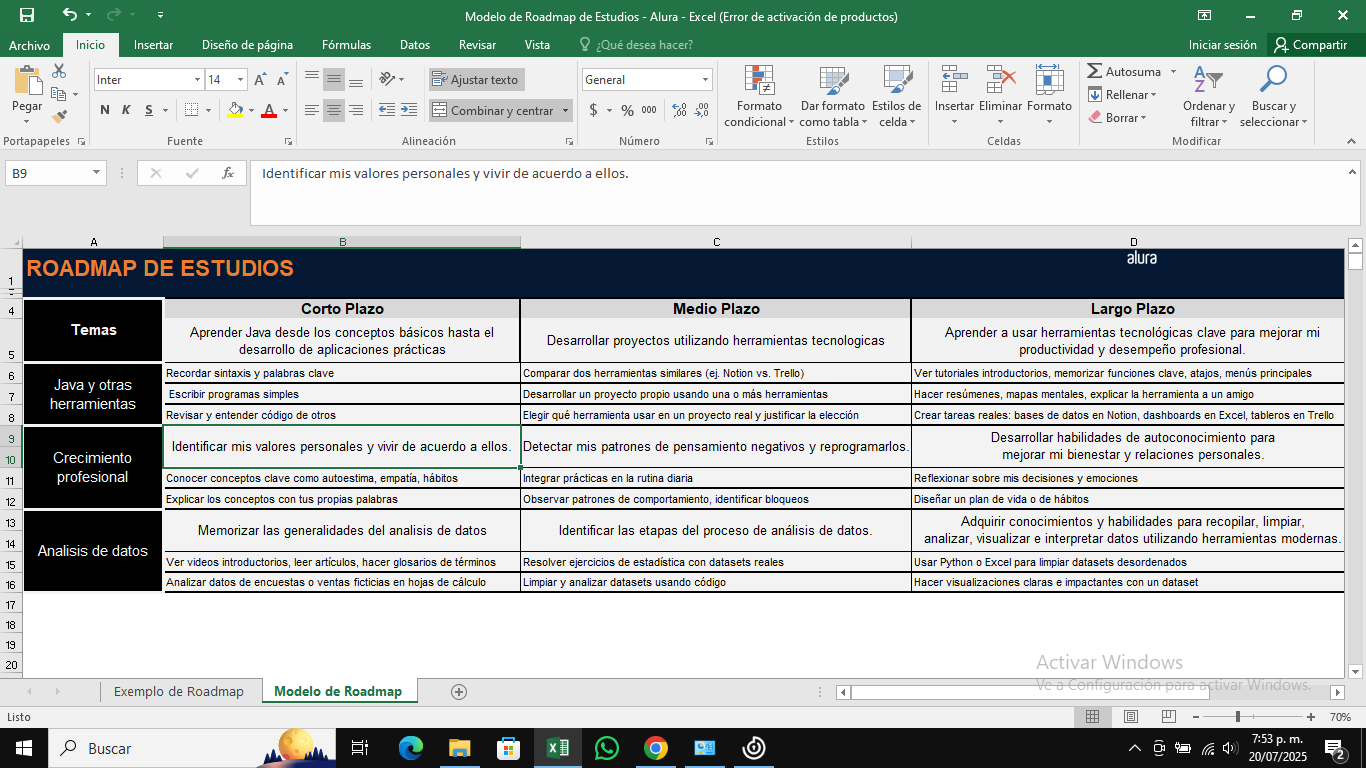The width and height of the screenshot is (1366, 768).
Task: Apply the thousands separator 000 icon
Action: click(x=649, y=110)
